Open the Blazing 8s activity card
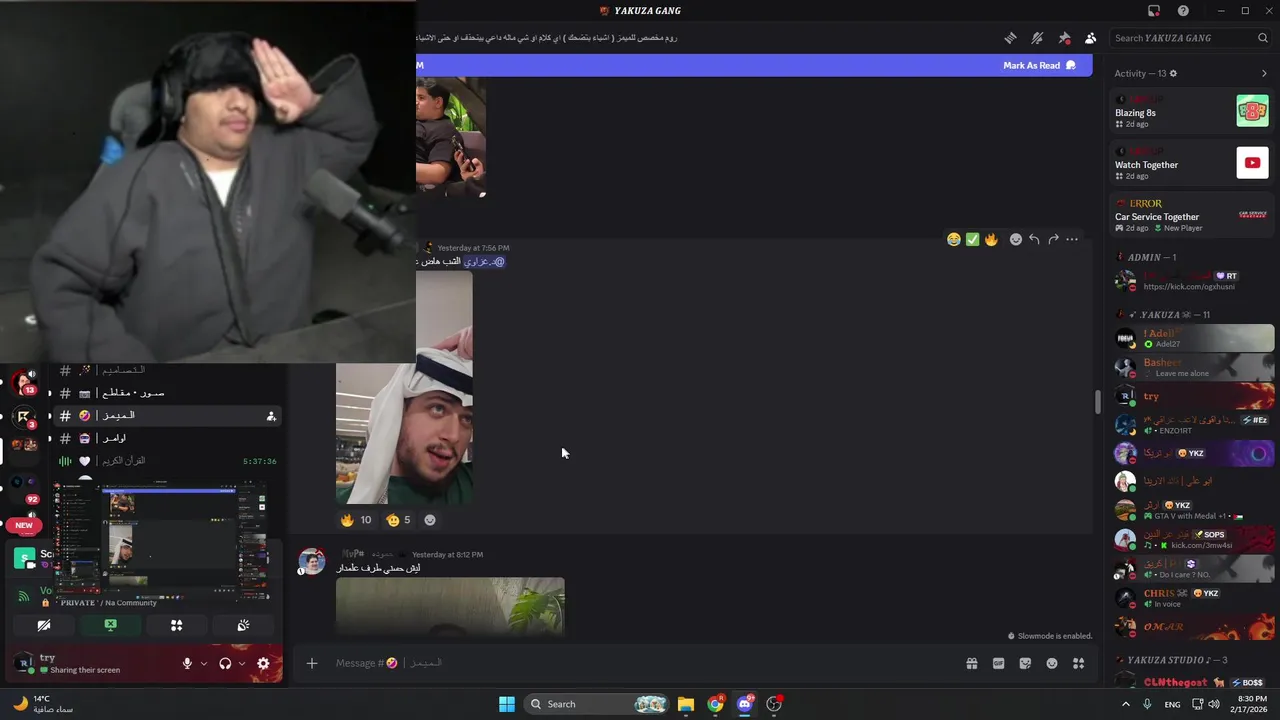This screenshot has height=720, width=1280. [x=1192, y=111]
